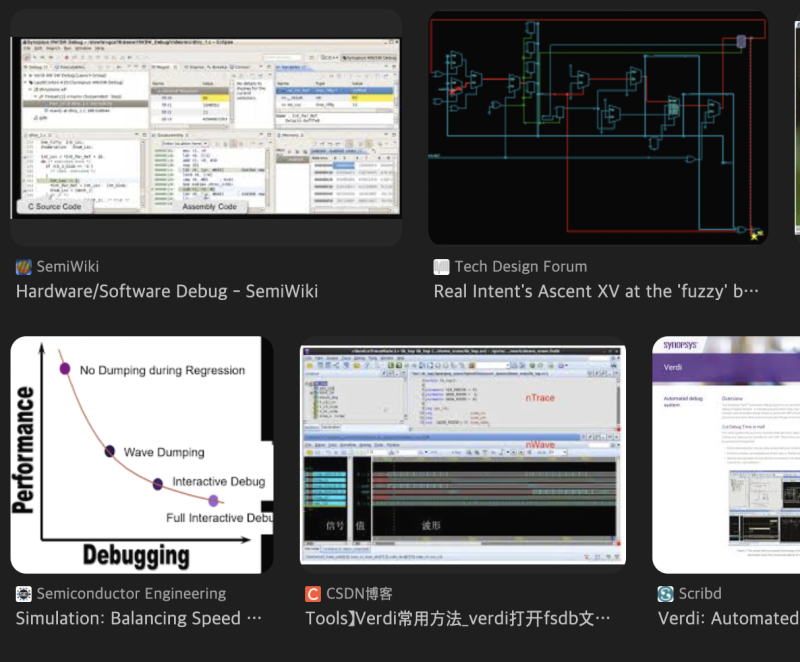
Task: Expand the tb_top node in nTrace
Action: 308,384
